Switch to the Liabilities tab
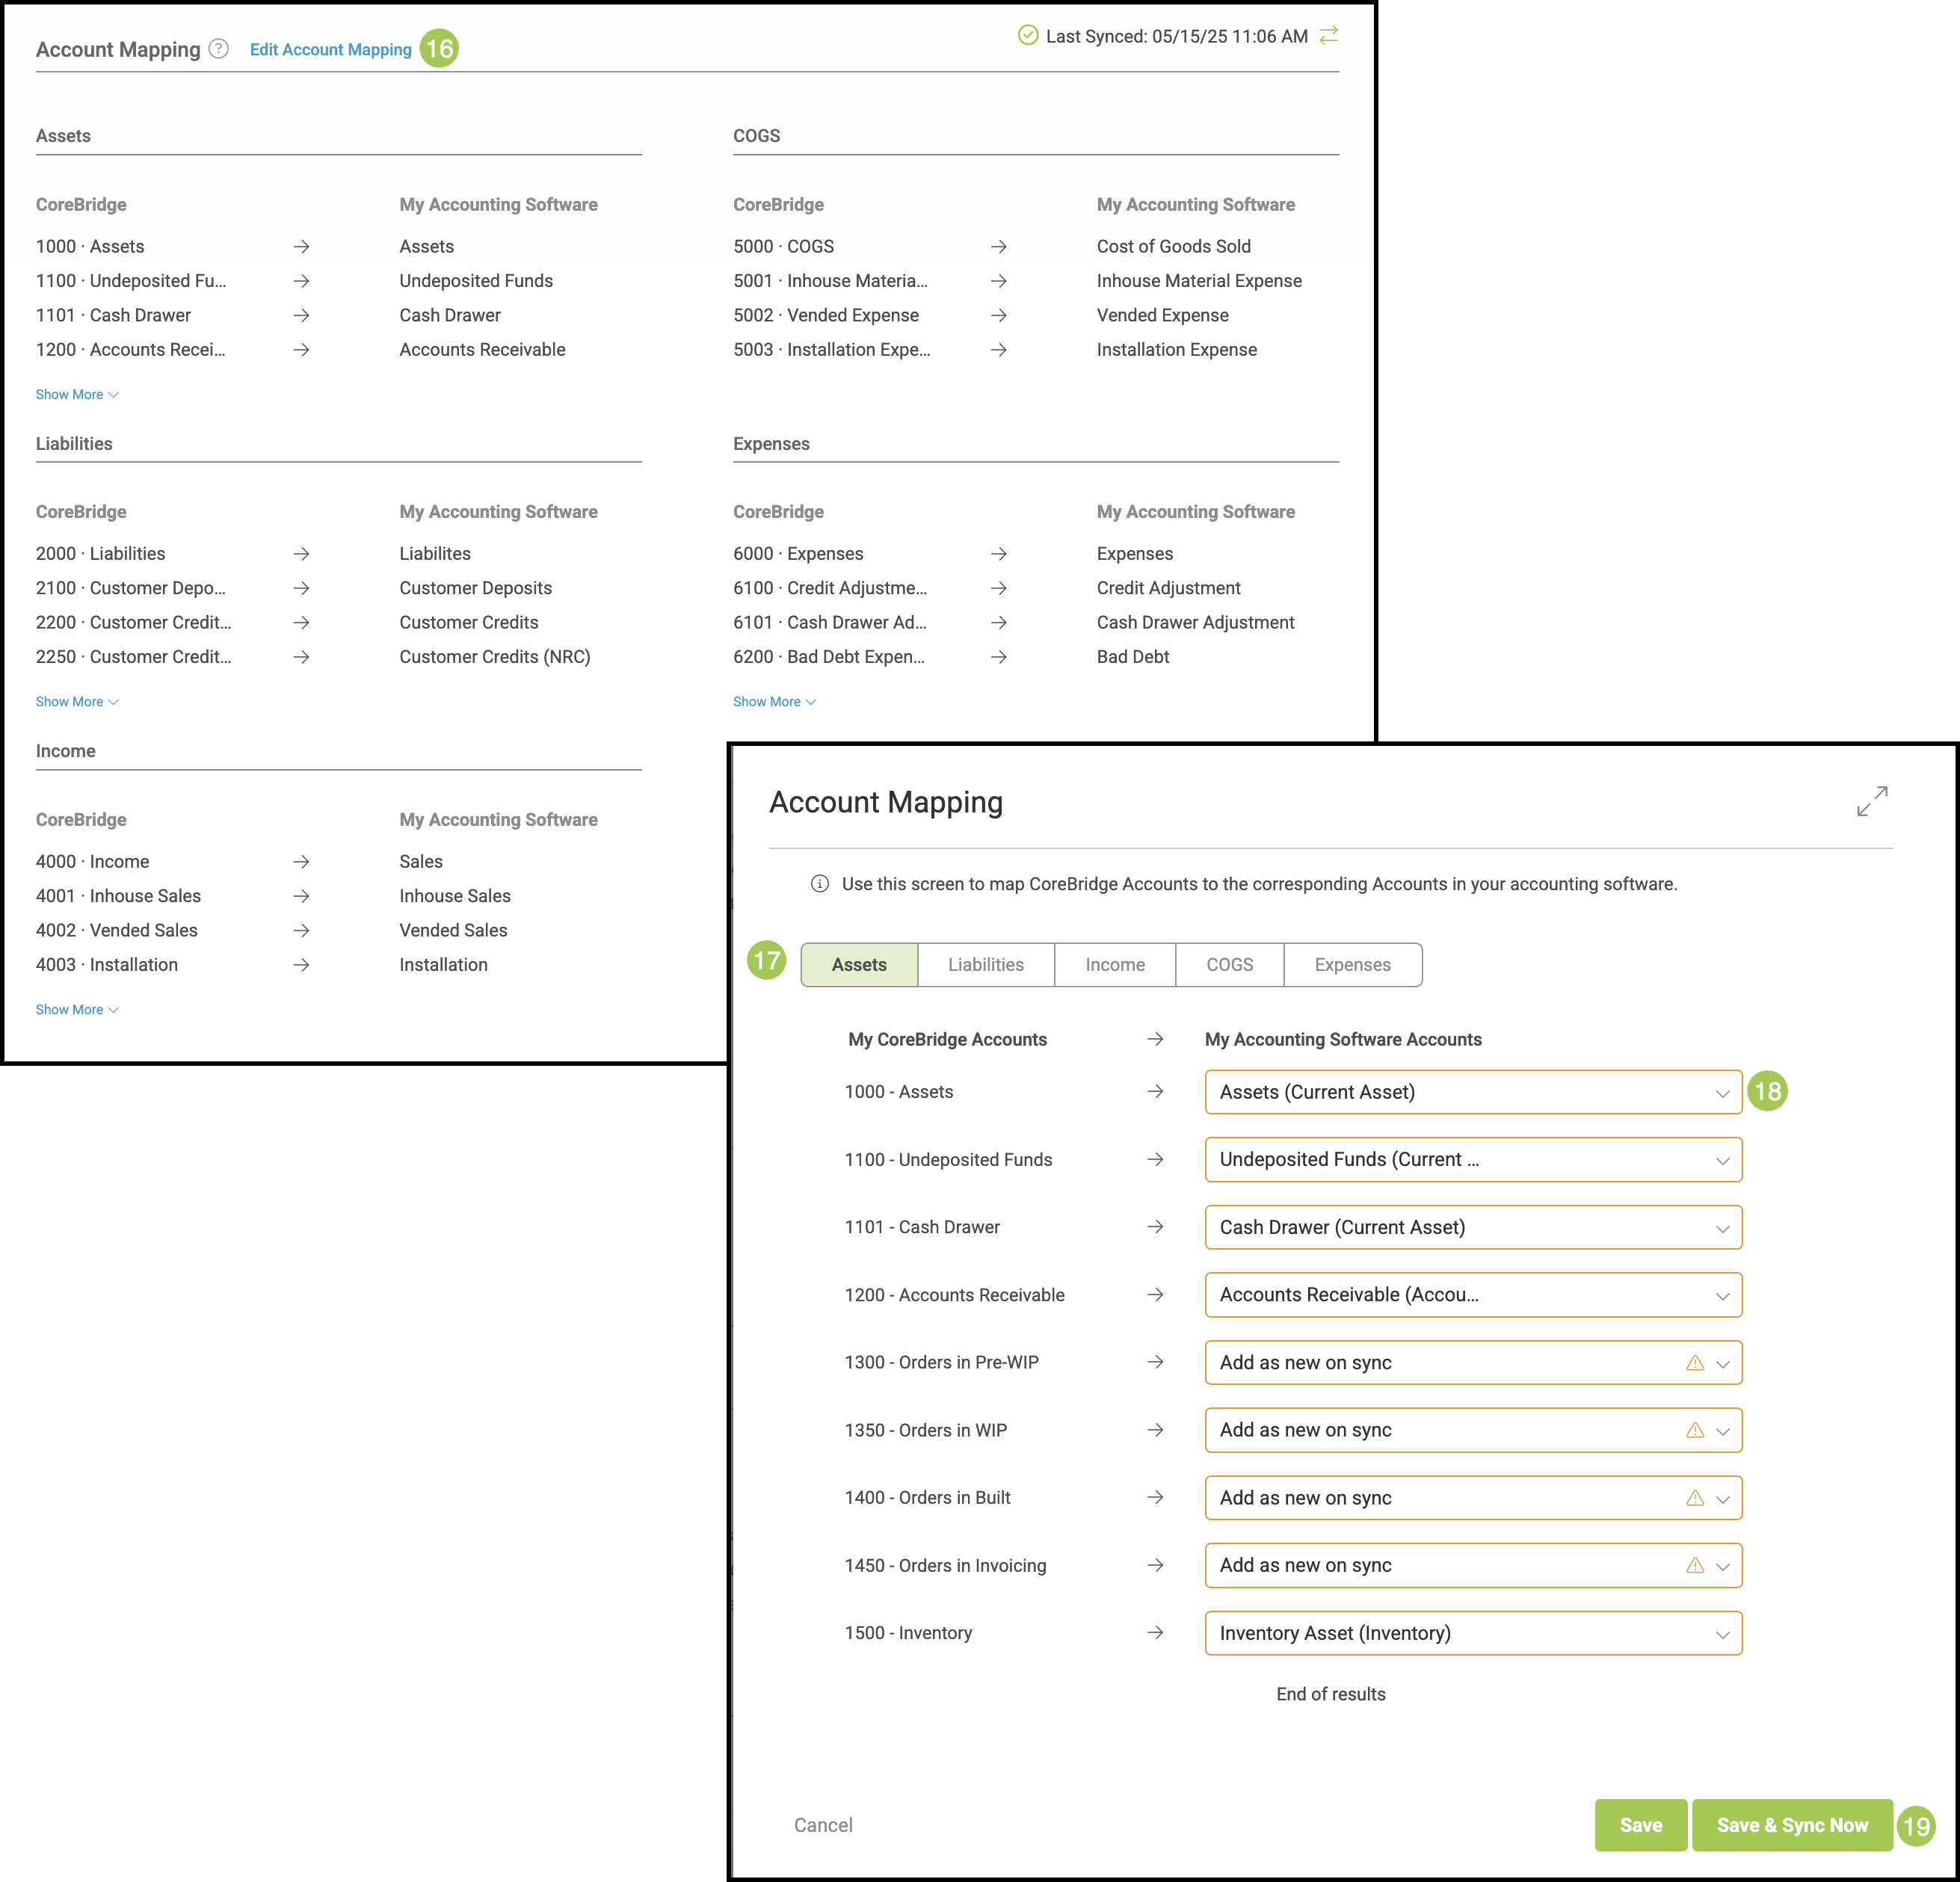Viewport: 1960px width, 1882px height. tap(985, 965)
